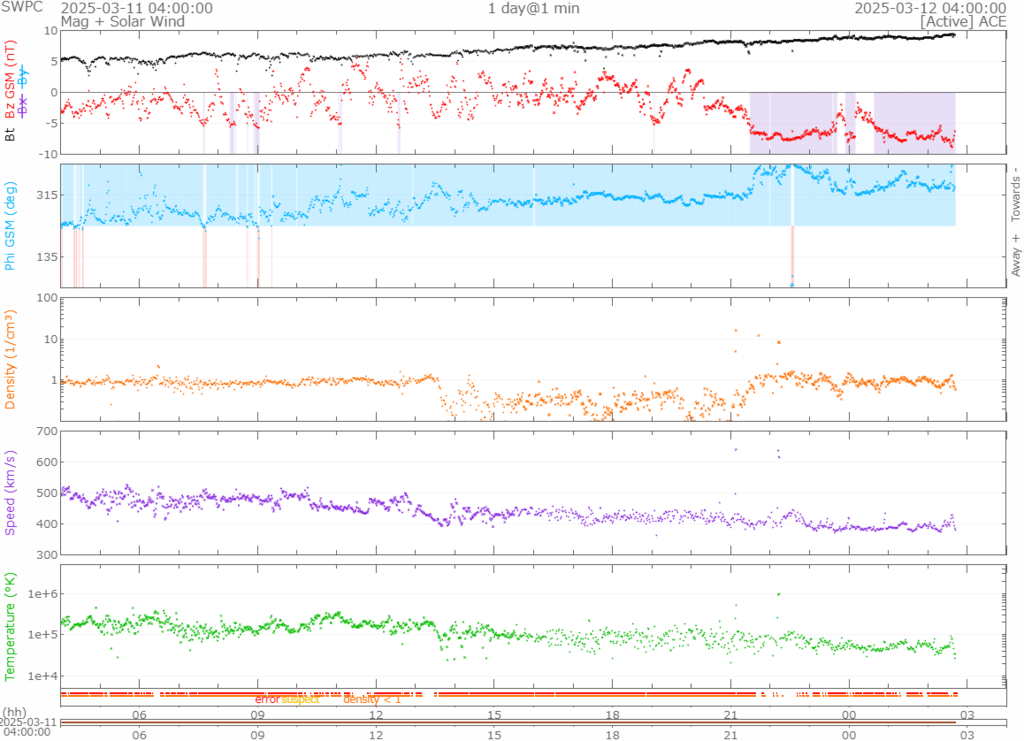Toggle the red Bz GSM series label

pyautogui.click(x=12, y=79)
